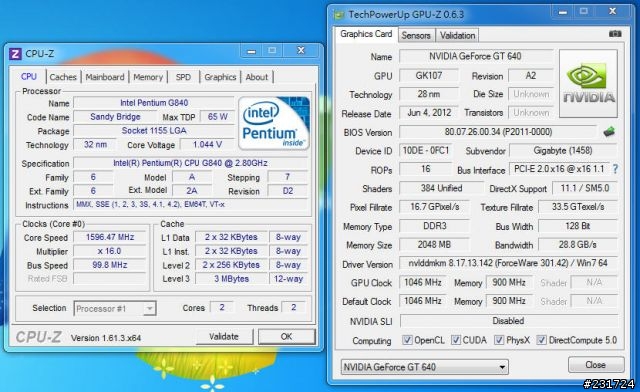Click the Intel Pentium inside logo

[x=274, y=123]
